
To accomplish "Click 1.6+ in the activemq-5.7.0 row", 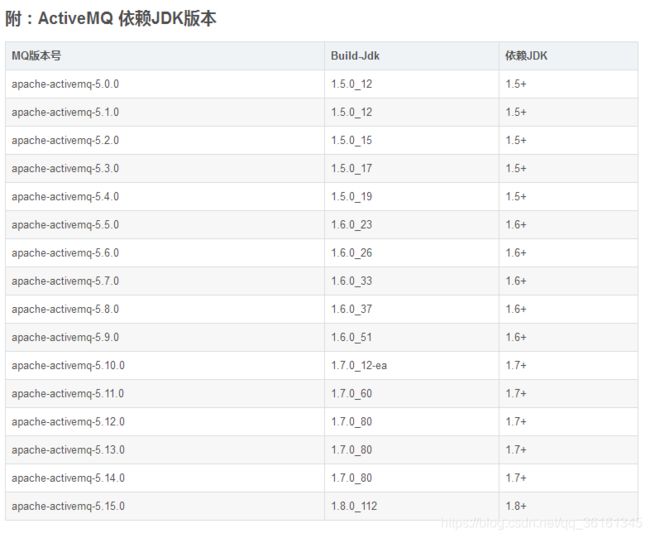I will [516, 281].
